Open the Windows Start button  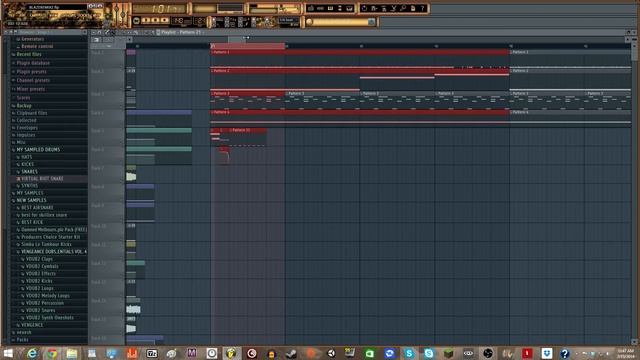tap(8, 353)
